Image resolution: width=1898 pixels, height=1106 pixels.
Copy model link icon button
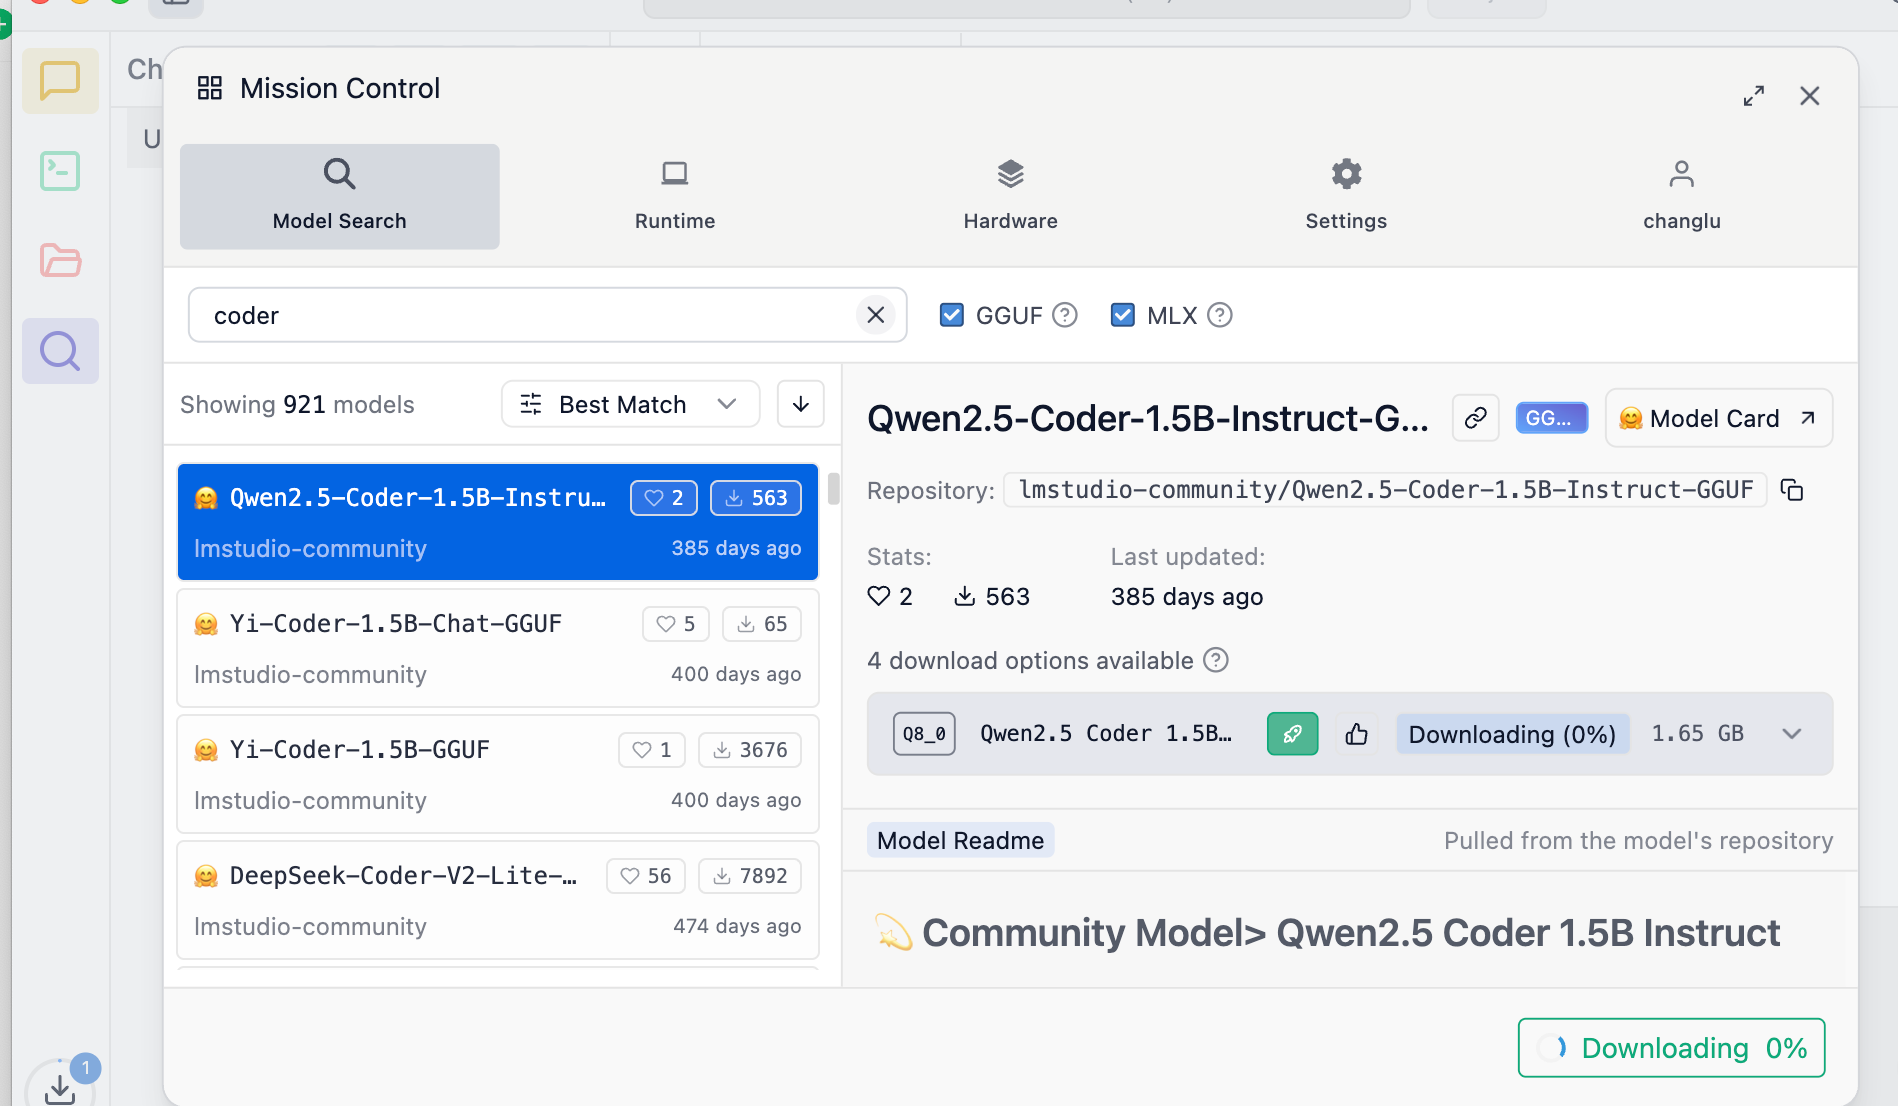(x=1475, y=418)
